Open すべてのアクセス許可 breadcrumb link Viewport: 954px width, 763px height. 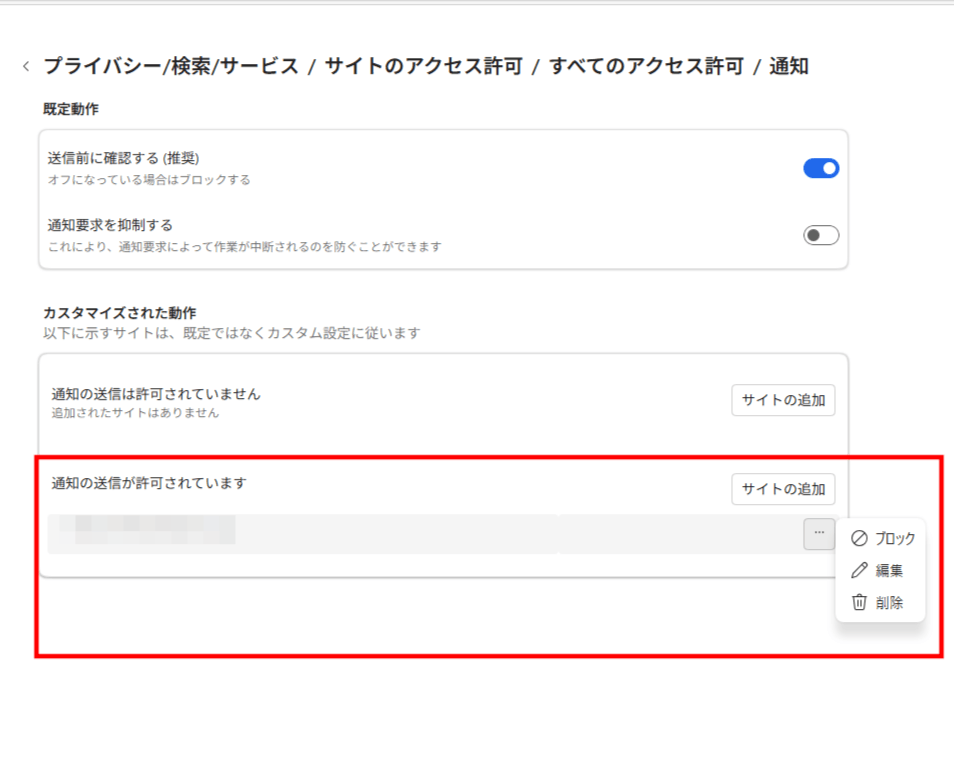647,67
